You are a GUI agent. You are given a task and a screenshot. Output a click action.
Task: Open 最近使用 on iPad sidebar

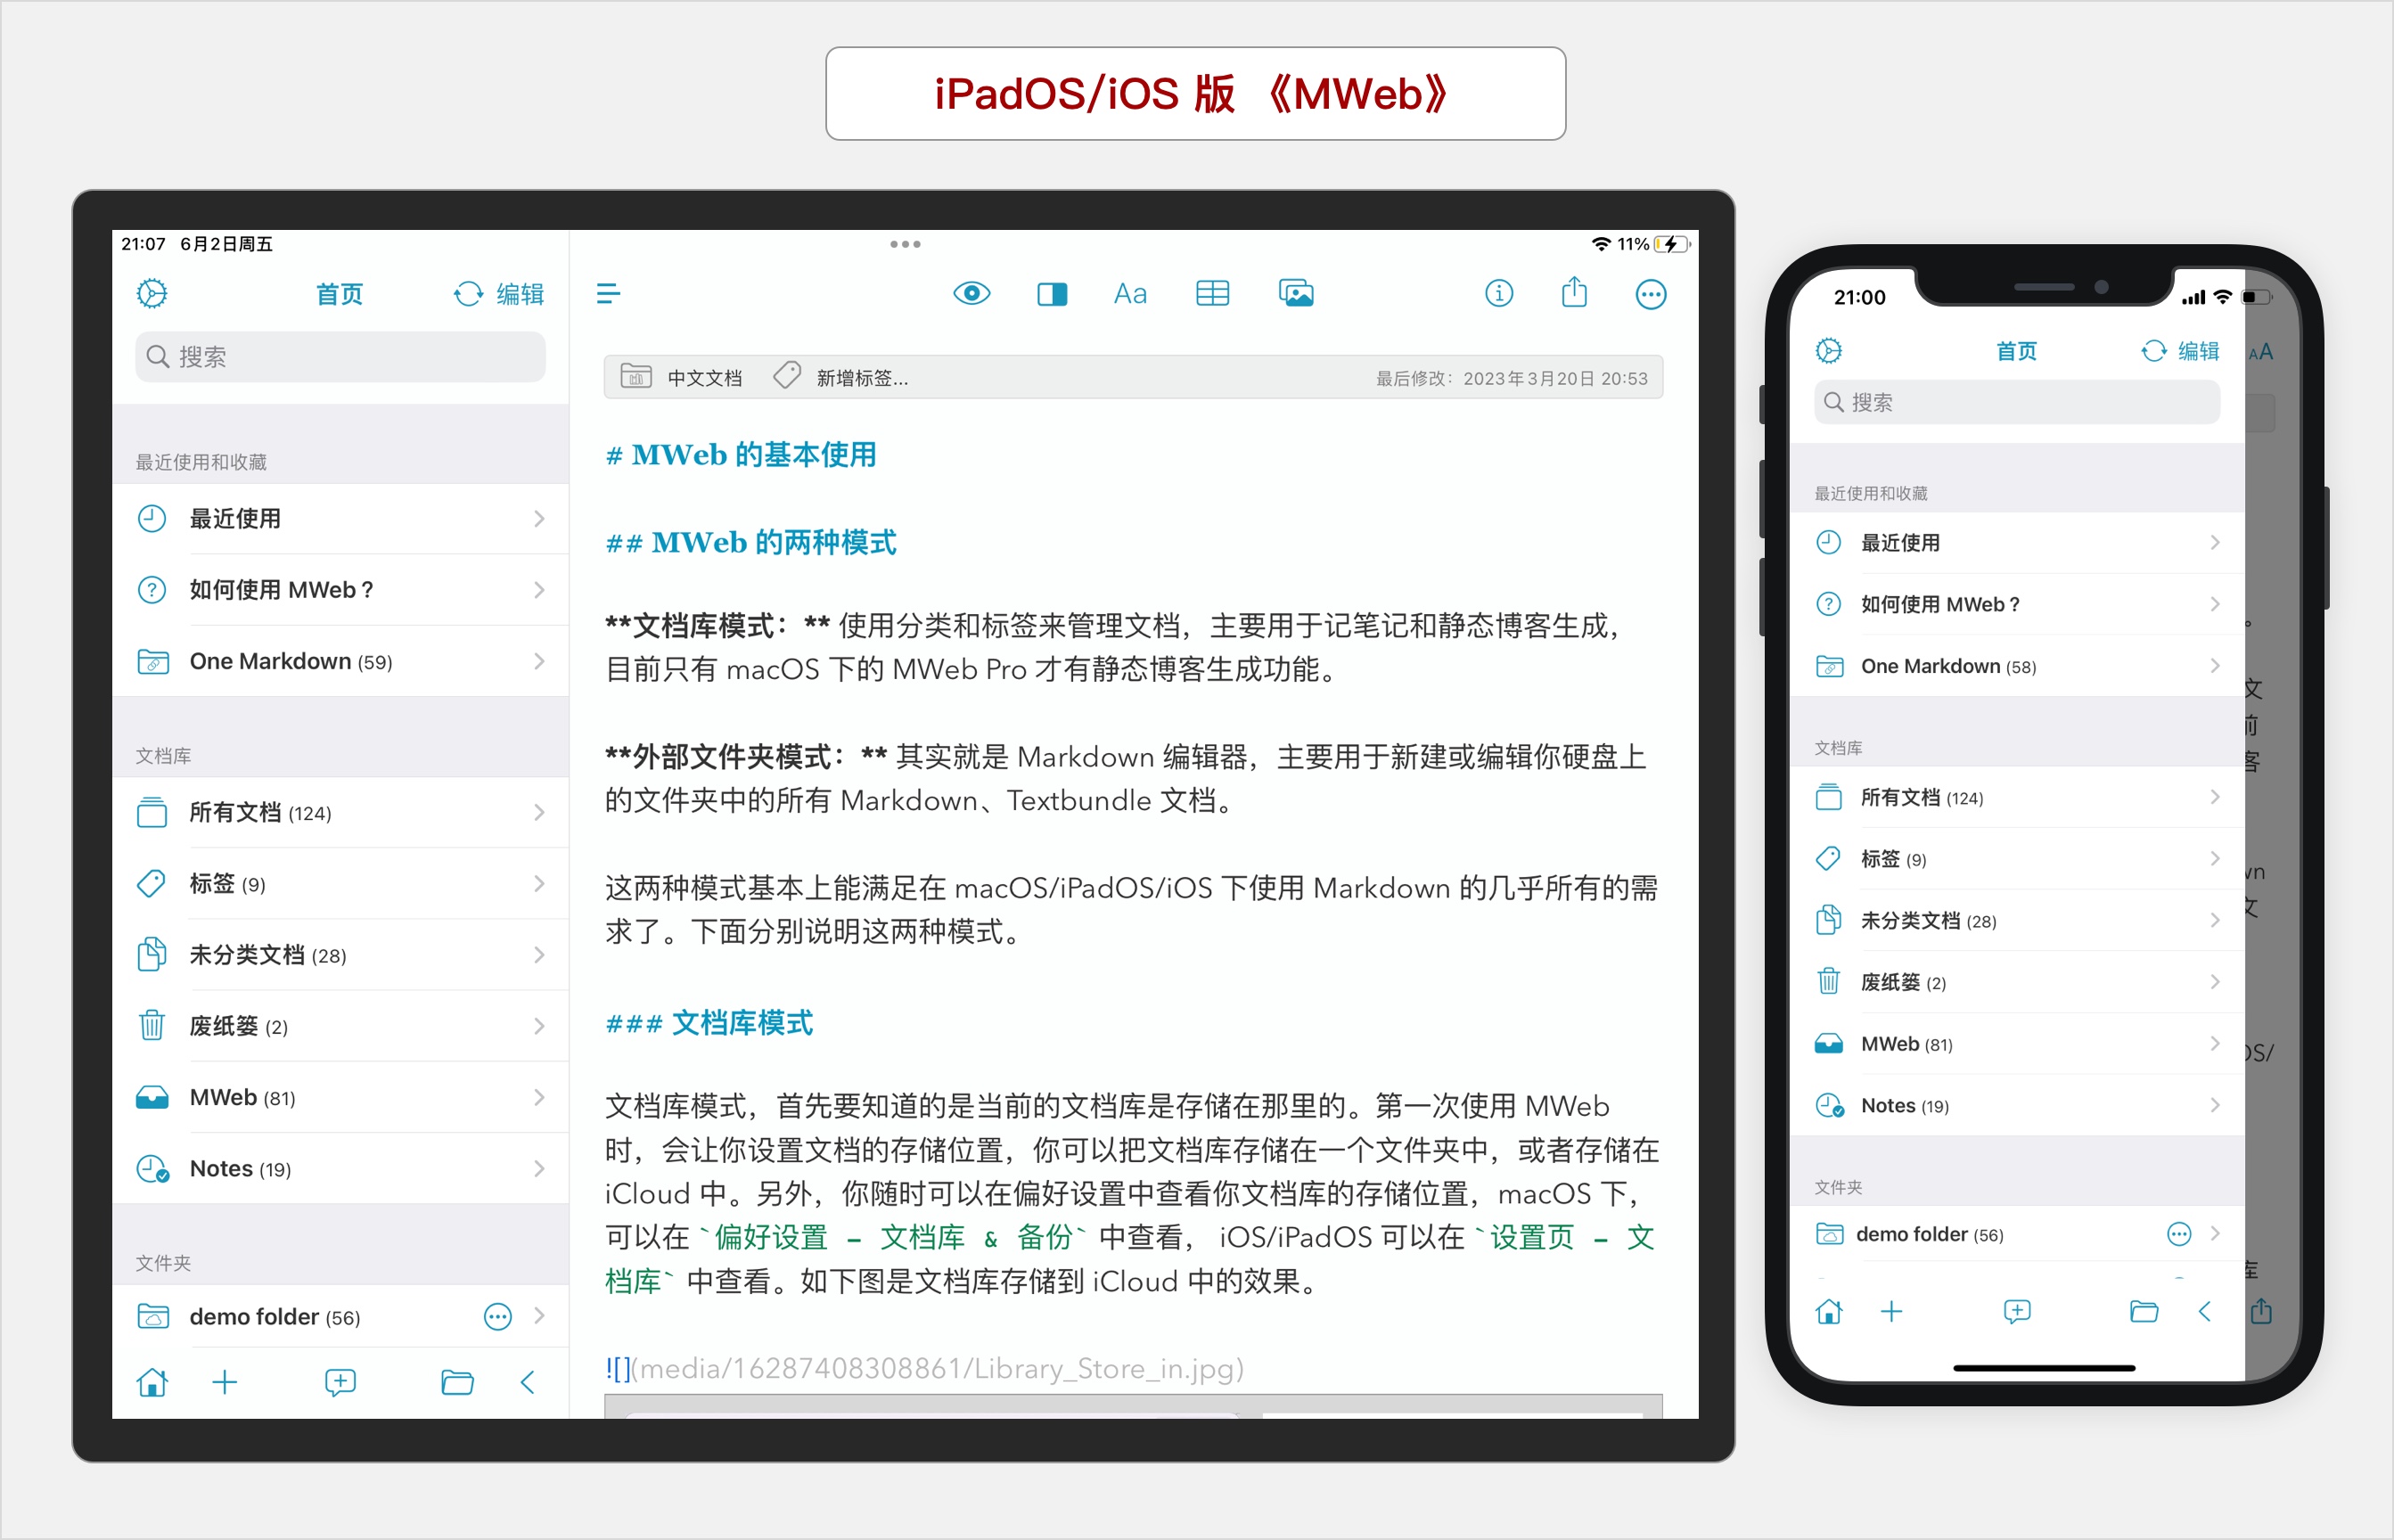coord(340,518)
